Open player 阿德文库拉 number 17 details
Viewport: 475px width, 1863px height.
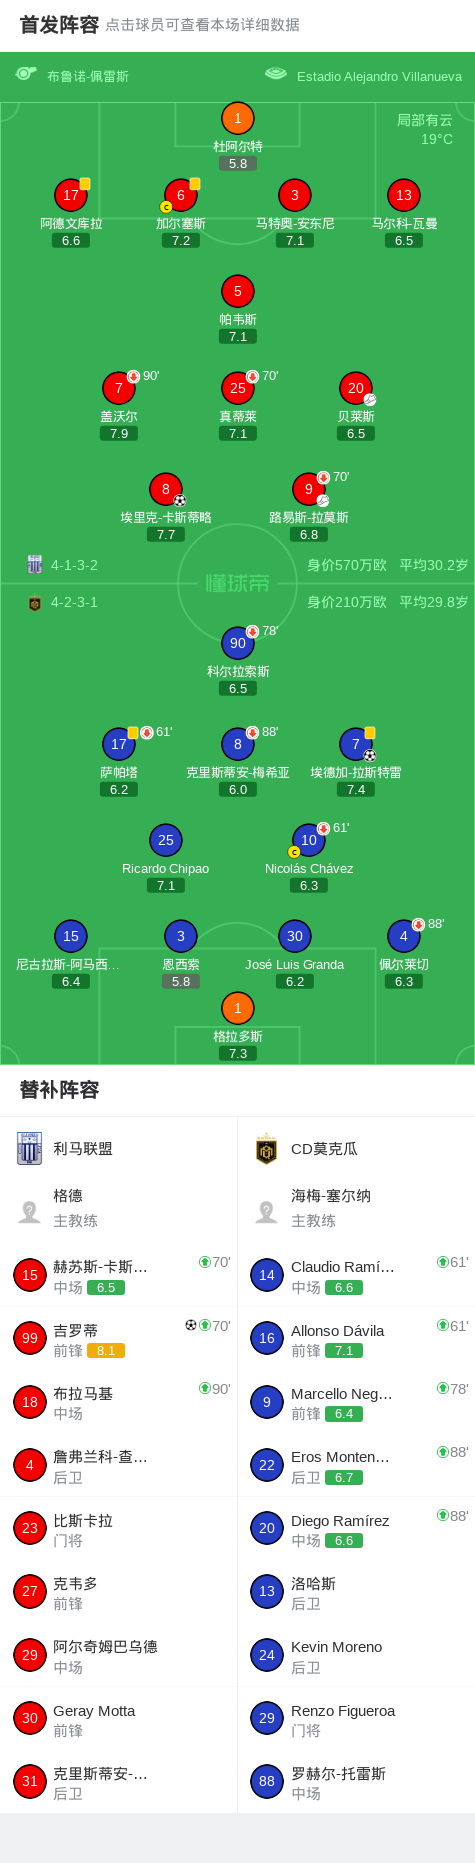click(x=71, y=195)
